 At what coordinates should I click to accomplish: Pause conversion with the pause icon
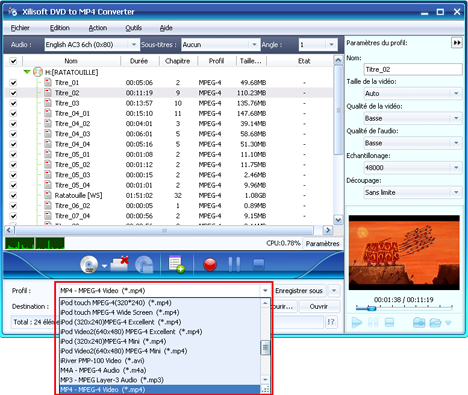pos(234,265)
